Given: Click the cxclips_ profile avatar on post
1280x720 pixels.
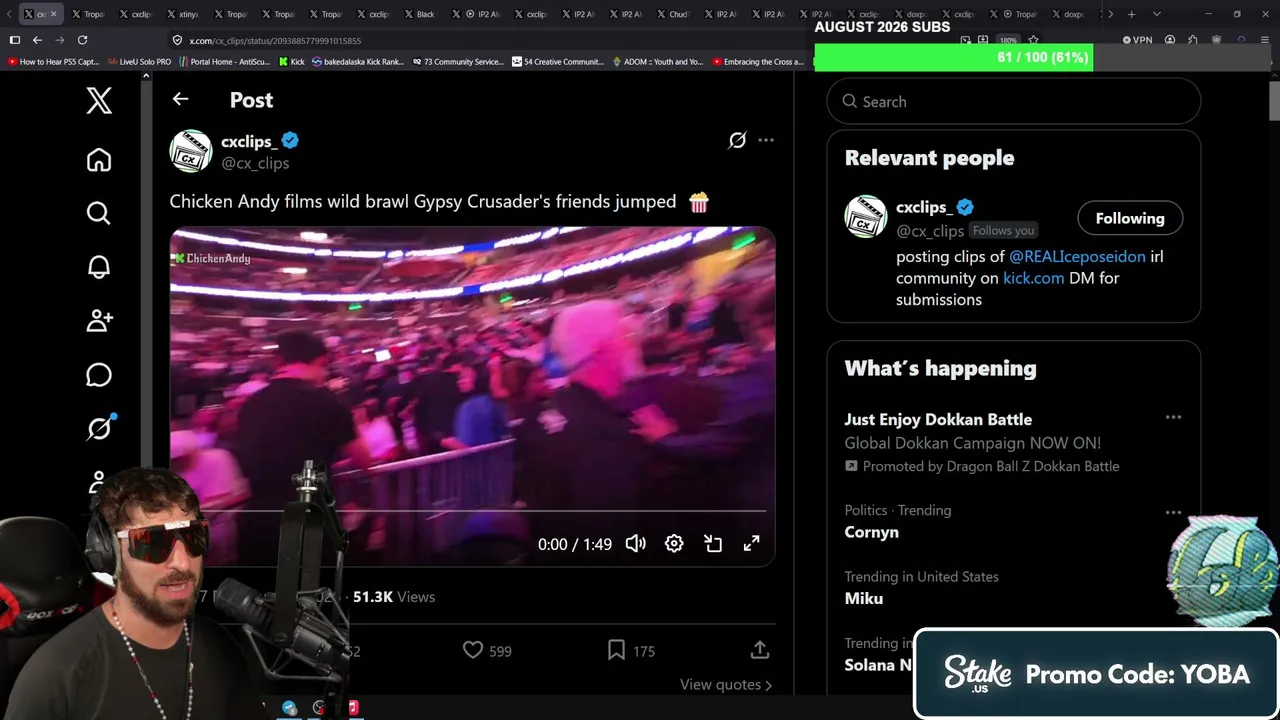Looking at the screenshot, I should [191, 151].
